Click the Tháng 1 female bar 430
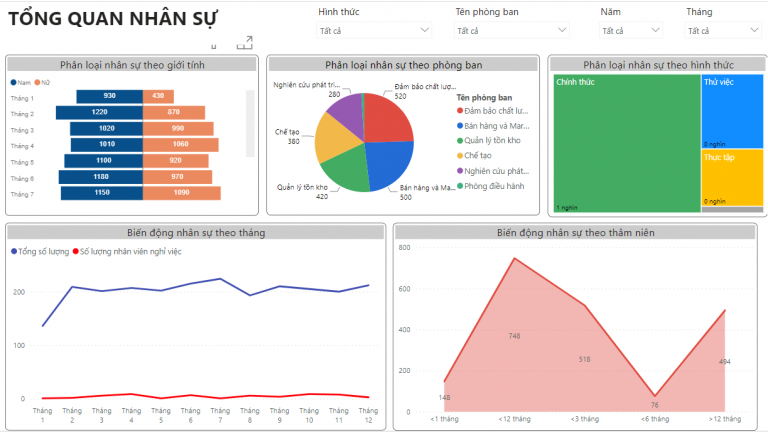 [x=158, y=96]
